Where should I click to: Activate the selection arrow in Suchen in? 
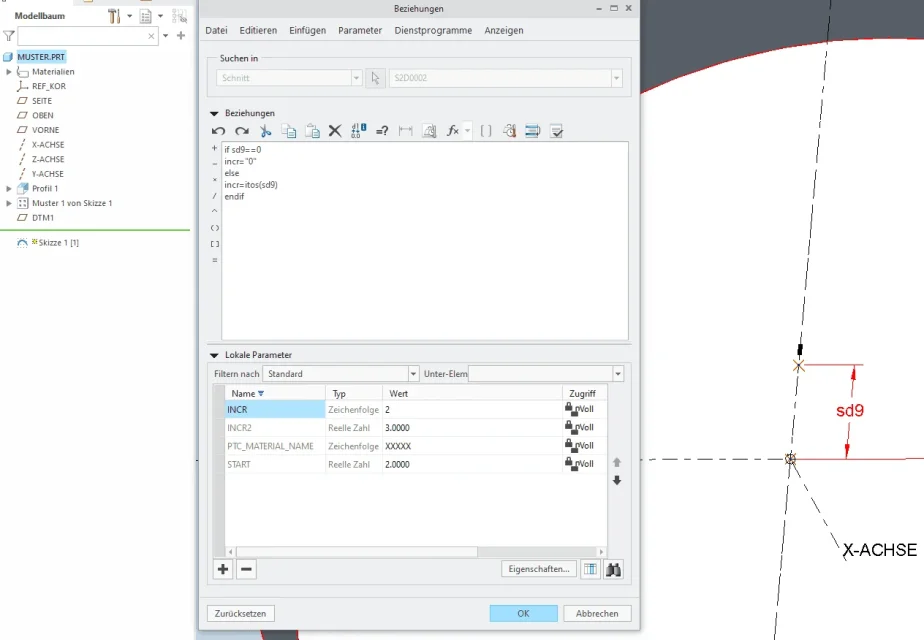coord(375,78)
